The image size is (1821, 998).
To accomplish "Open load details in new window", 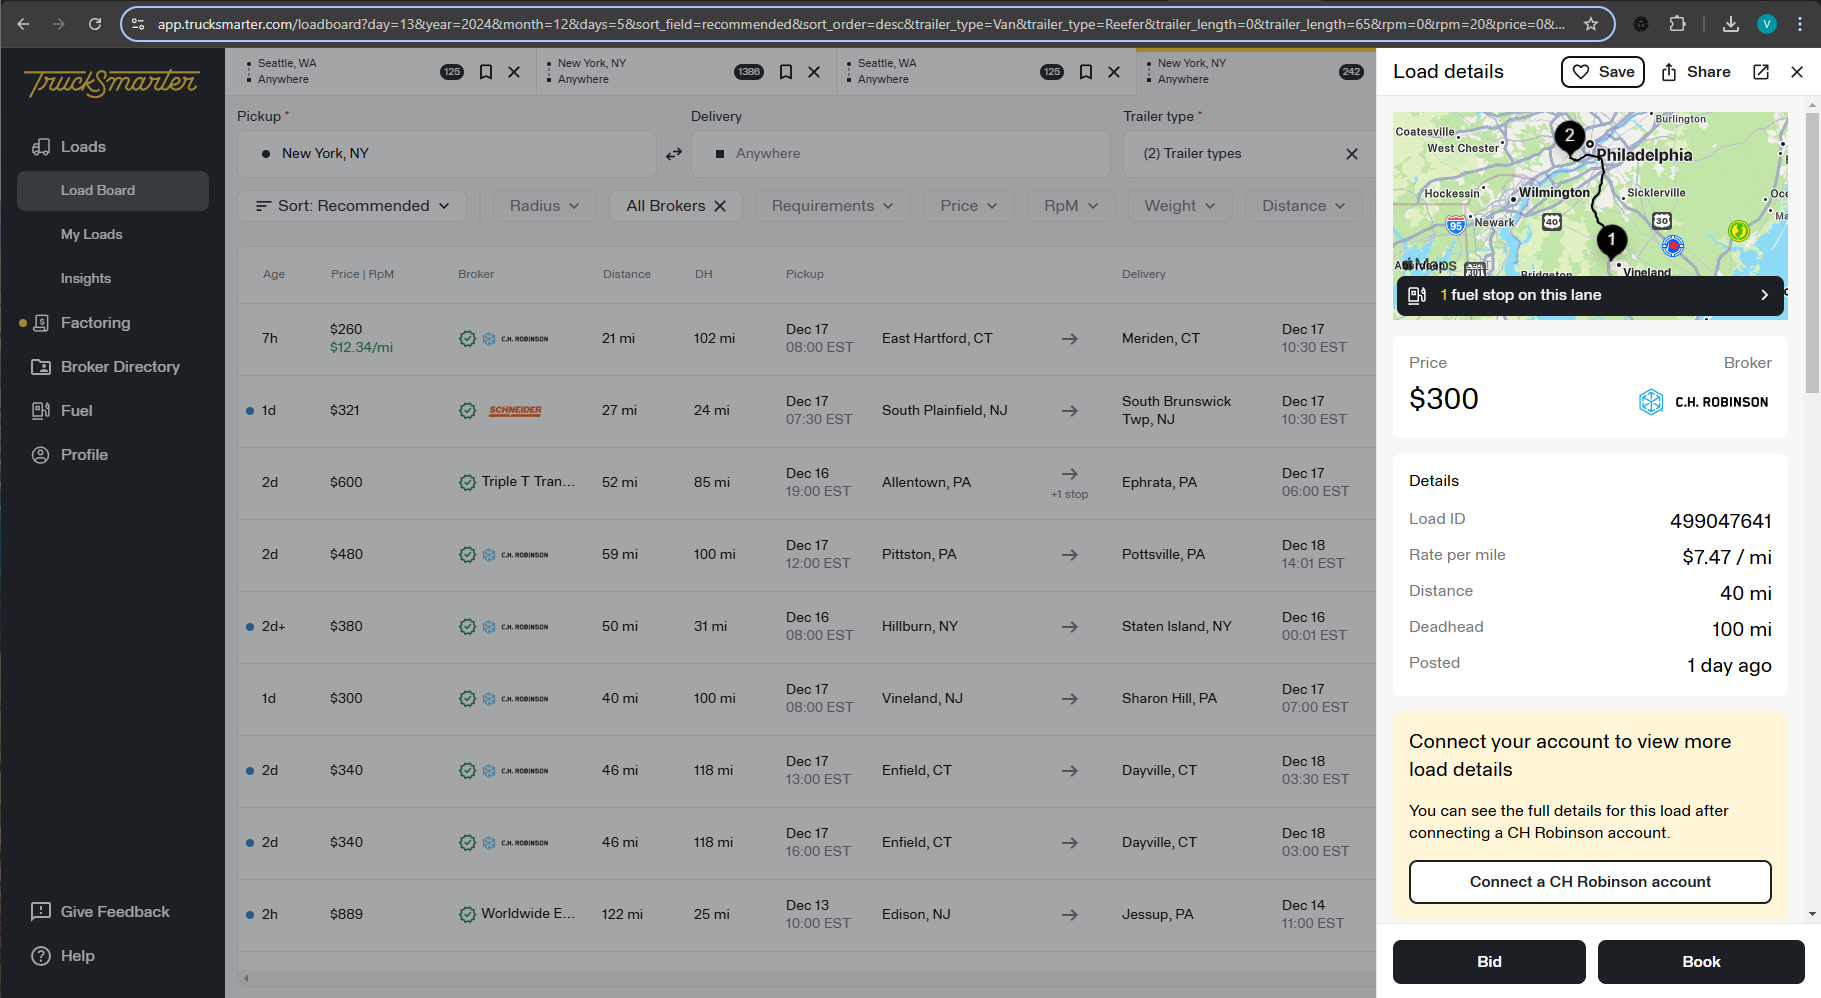I will tap(1761, 72).
